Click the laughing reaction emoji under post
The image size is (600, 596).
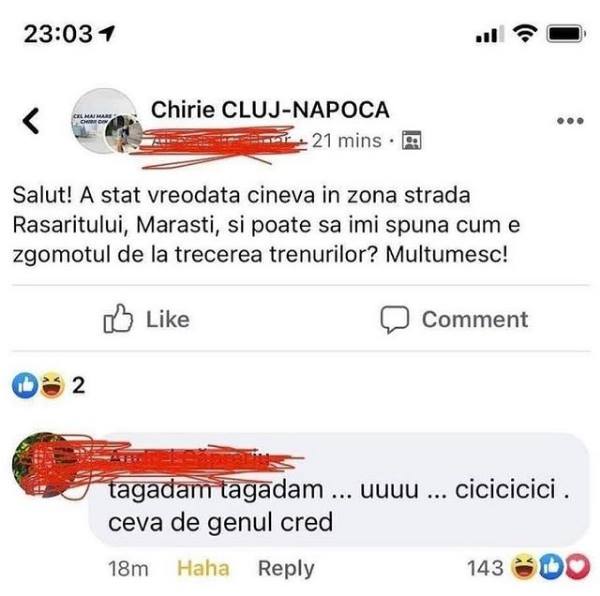[52, 385]
